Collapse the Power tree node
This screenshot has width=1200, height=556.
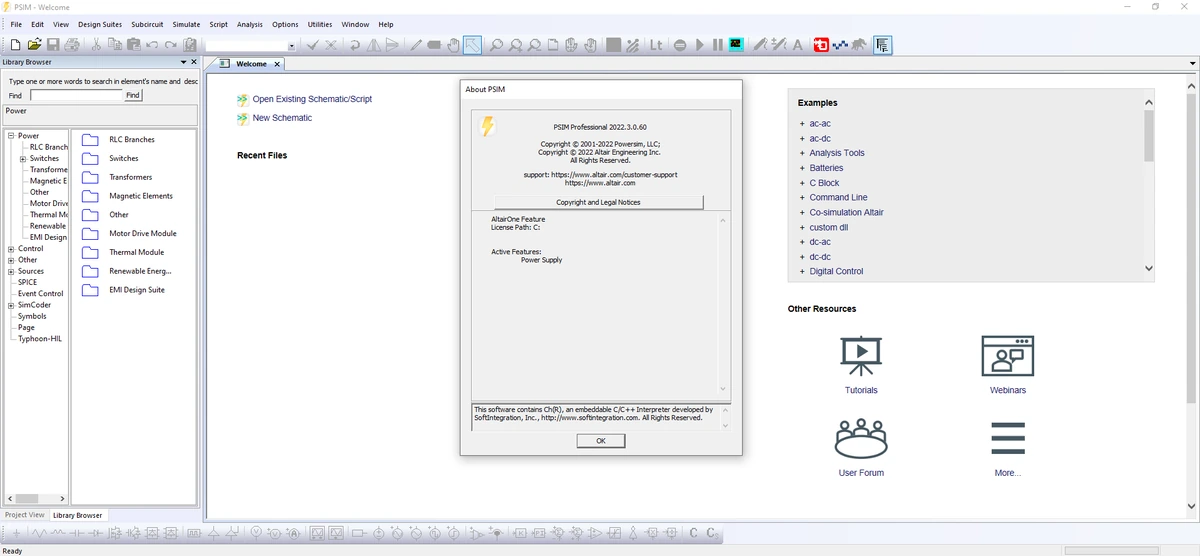[10, 136]
